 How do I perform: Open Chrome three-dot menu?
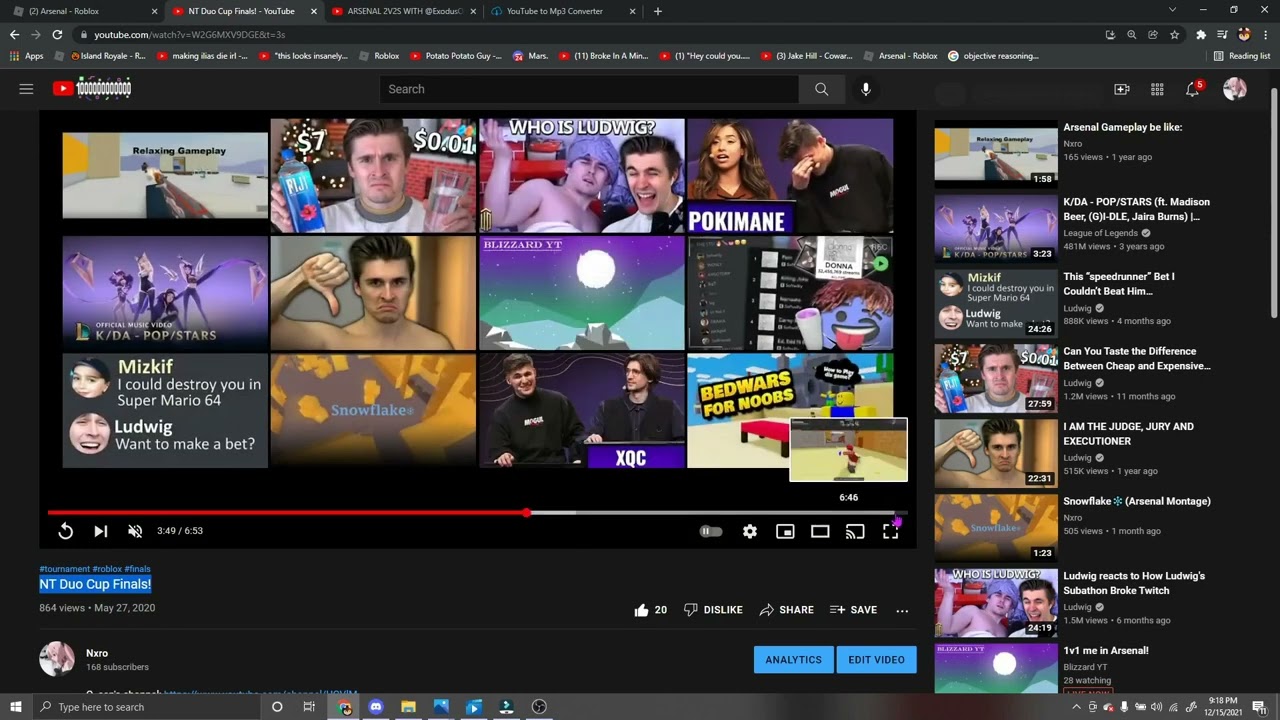(1265, 34)
